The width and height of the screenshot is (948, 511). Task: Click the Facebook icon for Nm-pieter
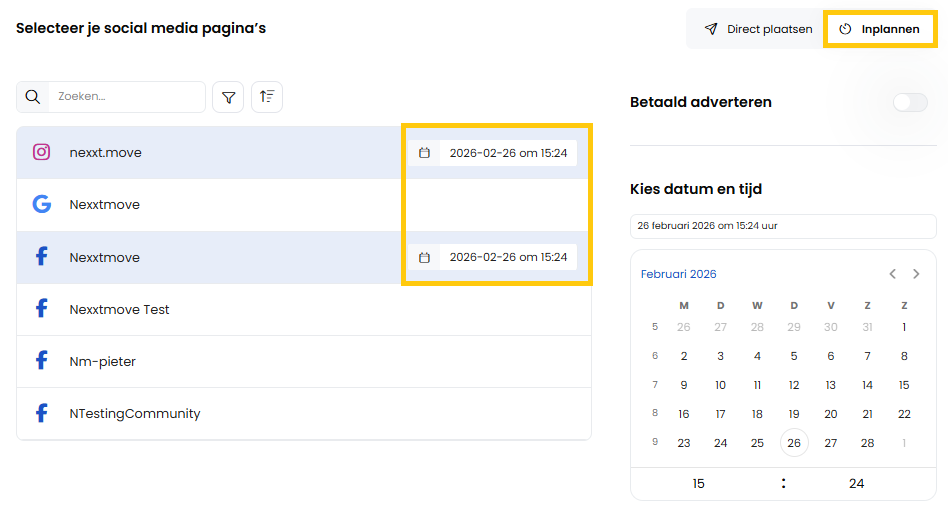(x=42, y=361)
